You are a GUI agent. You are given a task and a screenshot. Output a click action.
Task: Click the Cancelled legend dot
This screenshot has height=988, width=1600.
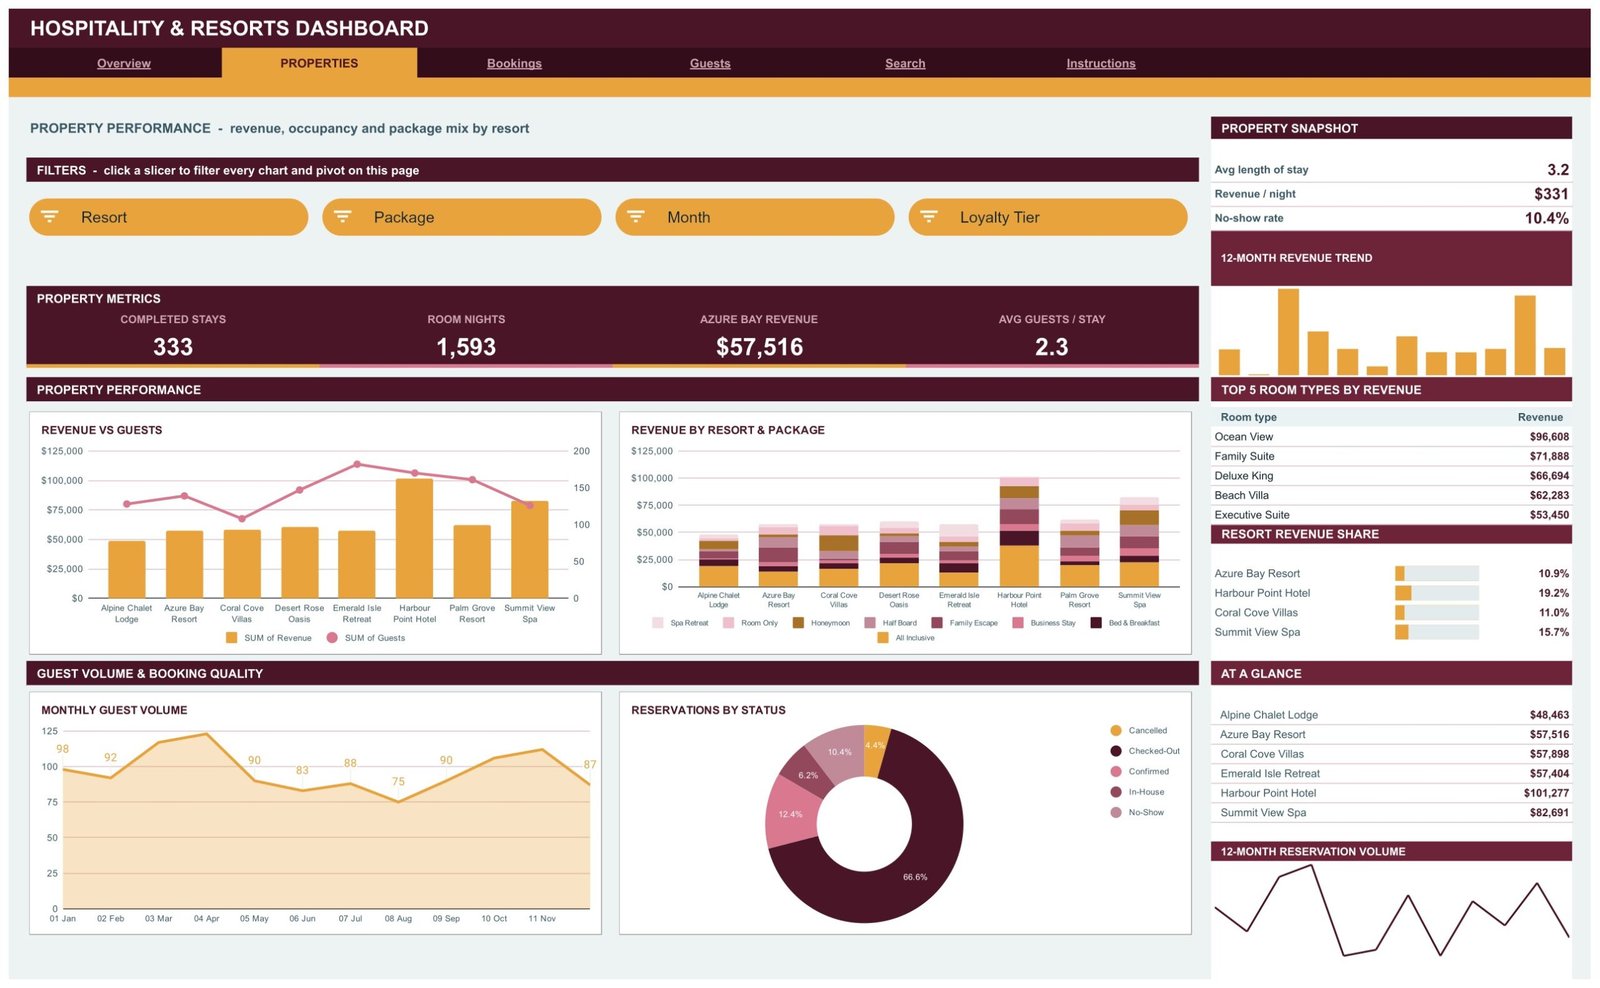1116,731
